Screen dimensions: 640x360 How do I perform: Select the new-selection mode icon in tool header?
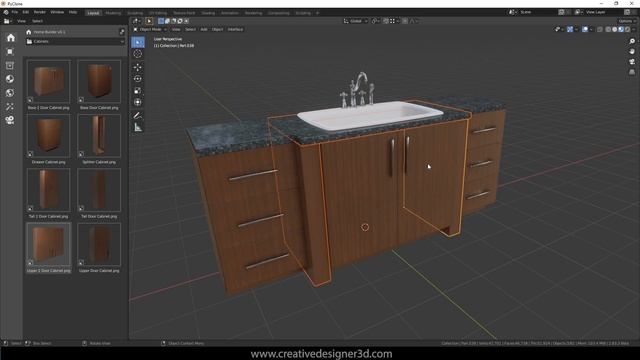pos(161,21)
